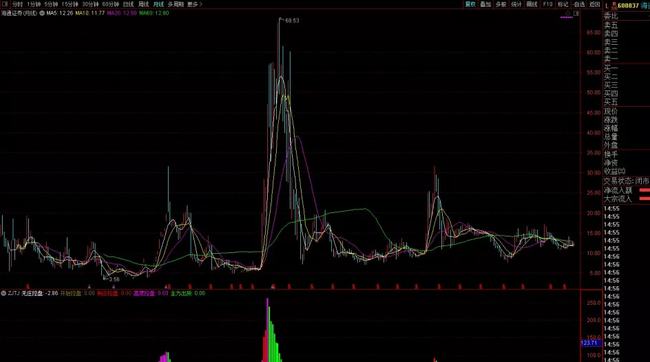This screenshot has width=650, height=362.
Task: Switch chart to 周线 weekly period
Action: coord(143,4)
